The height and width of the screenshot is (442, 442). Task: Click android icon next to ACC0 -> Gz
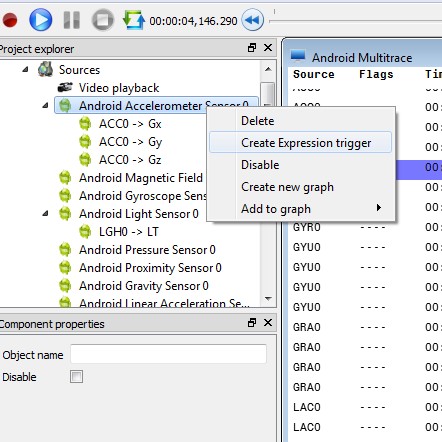pos(85,160)
